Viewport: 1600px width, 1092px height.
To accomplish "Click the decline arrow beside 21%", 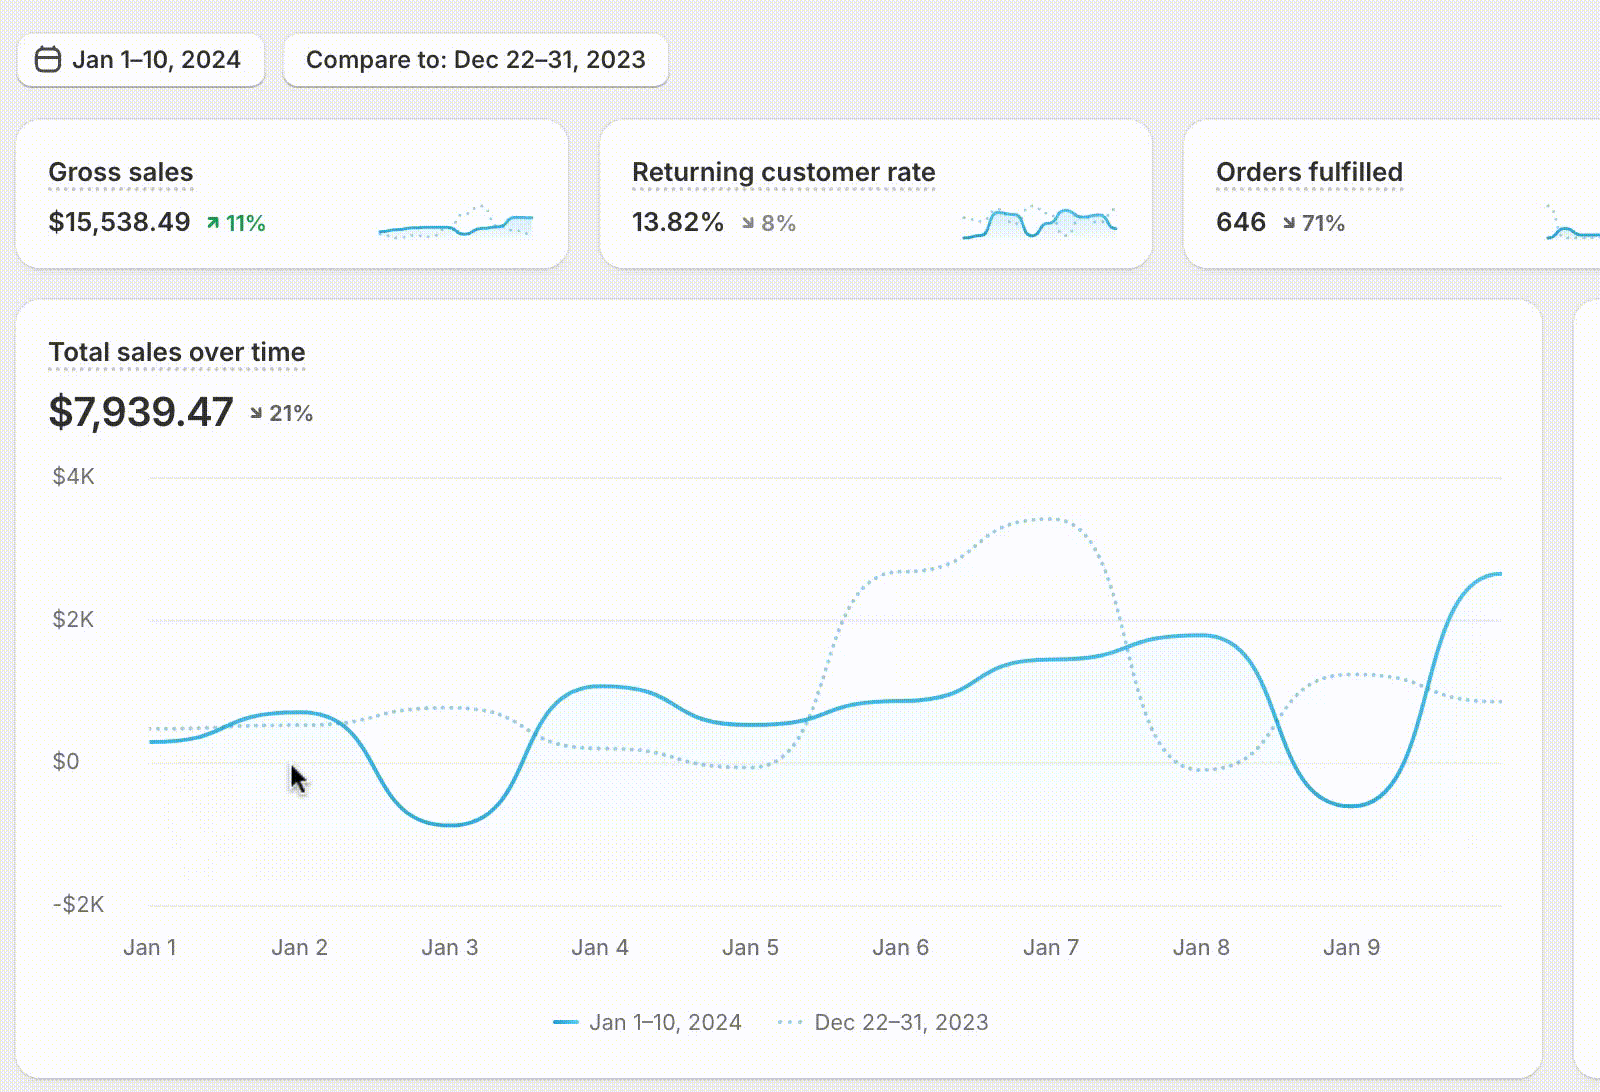I will click(257, 411).
